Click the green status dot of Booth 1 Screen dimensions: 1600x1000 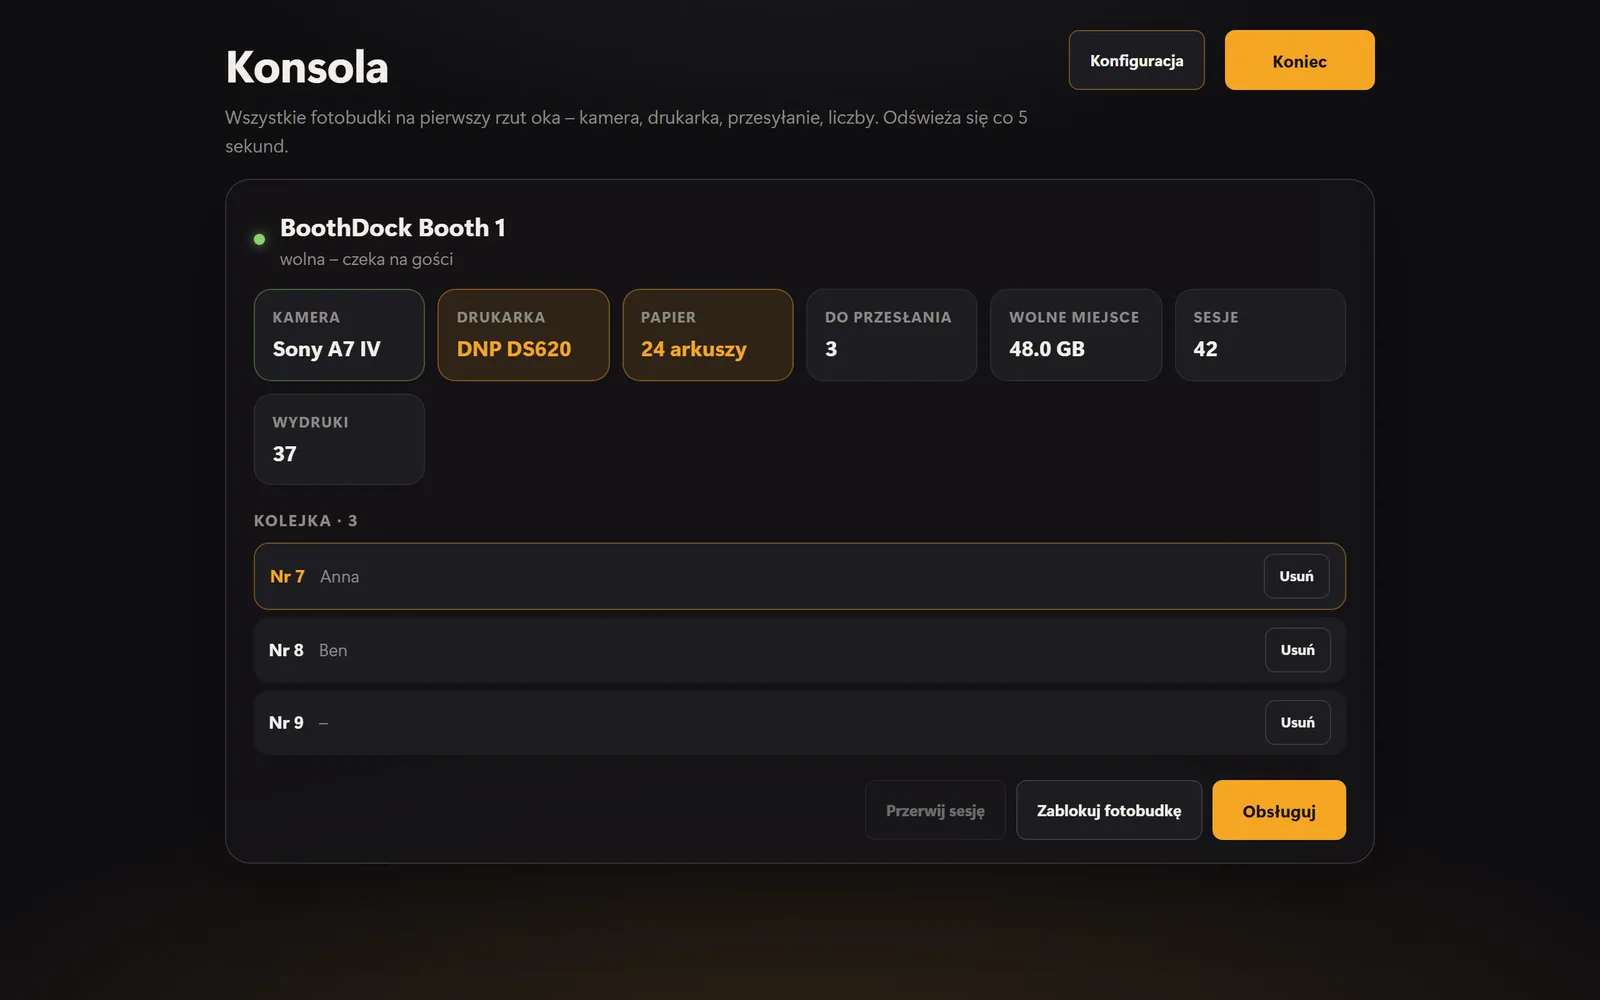259,239
